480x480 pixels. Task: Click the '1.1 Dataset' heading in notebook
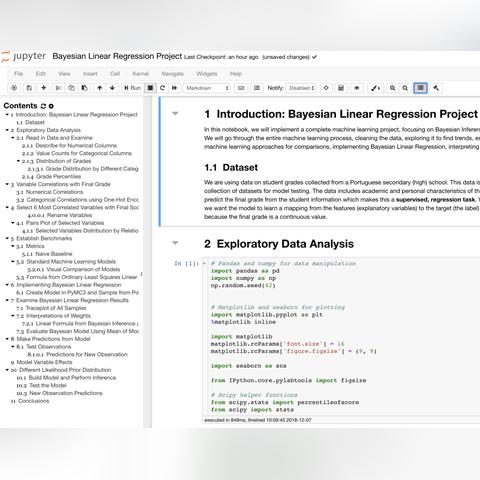pyautogui.click(x=231, y=167)
